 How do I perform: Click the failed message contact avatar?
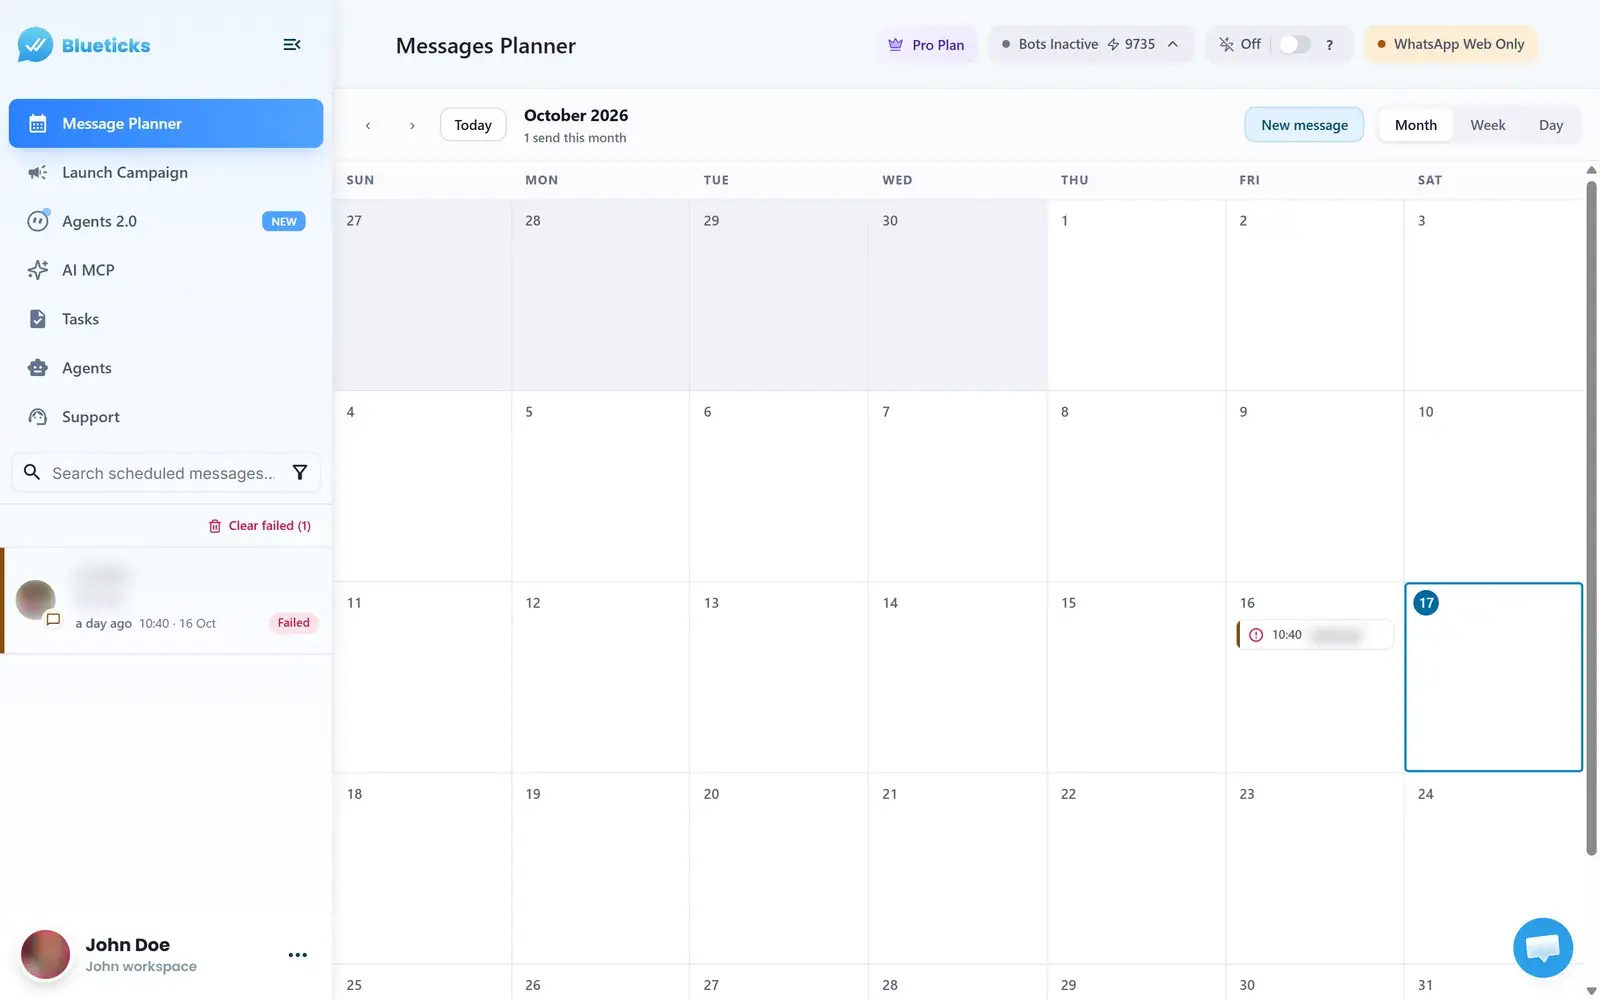pyautogui.click(x=36, y=600)
